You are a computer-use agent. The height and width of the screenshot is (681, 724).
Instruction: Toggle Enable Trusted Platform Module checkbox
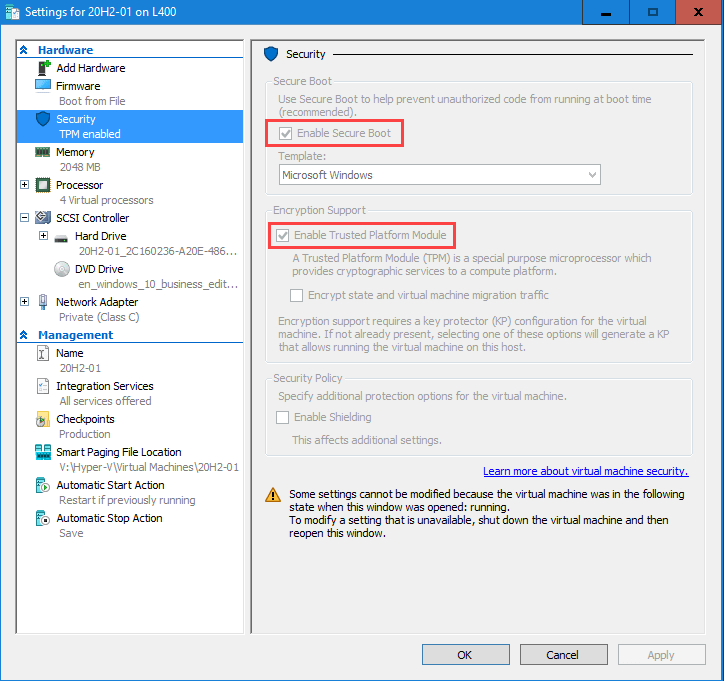pyautogui.click(x=282, y=235)
